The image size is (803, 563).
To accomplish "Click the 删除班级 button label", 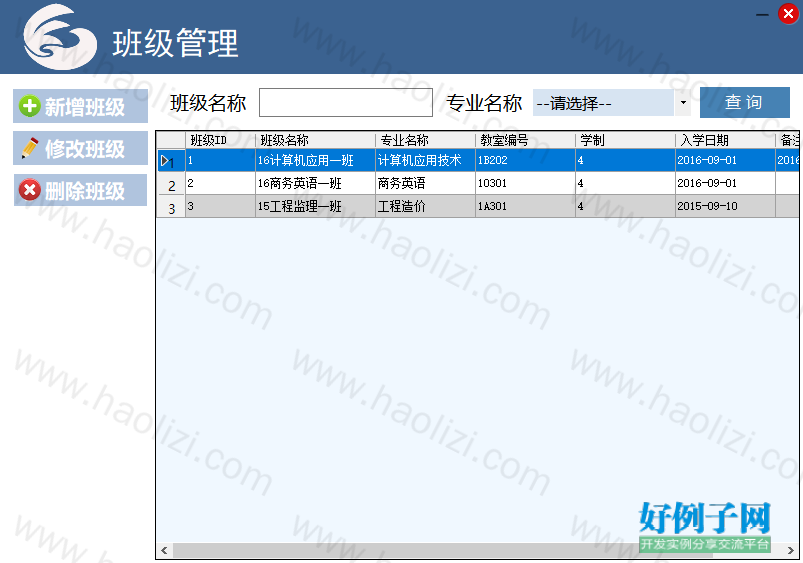I will (x=84, y=191).
